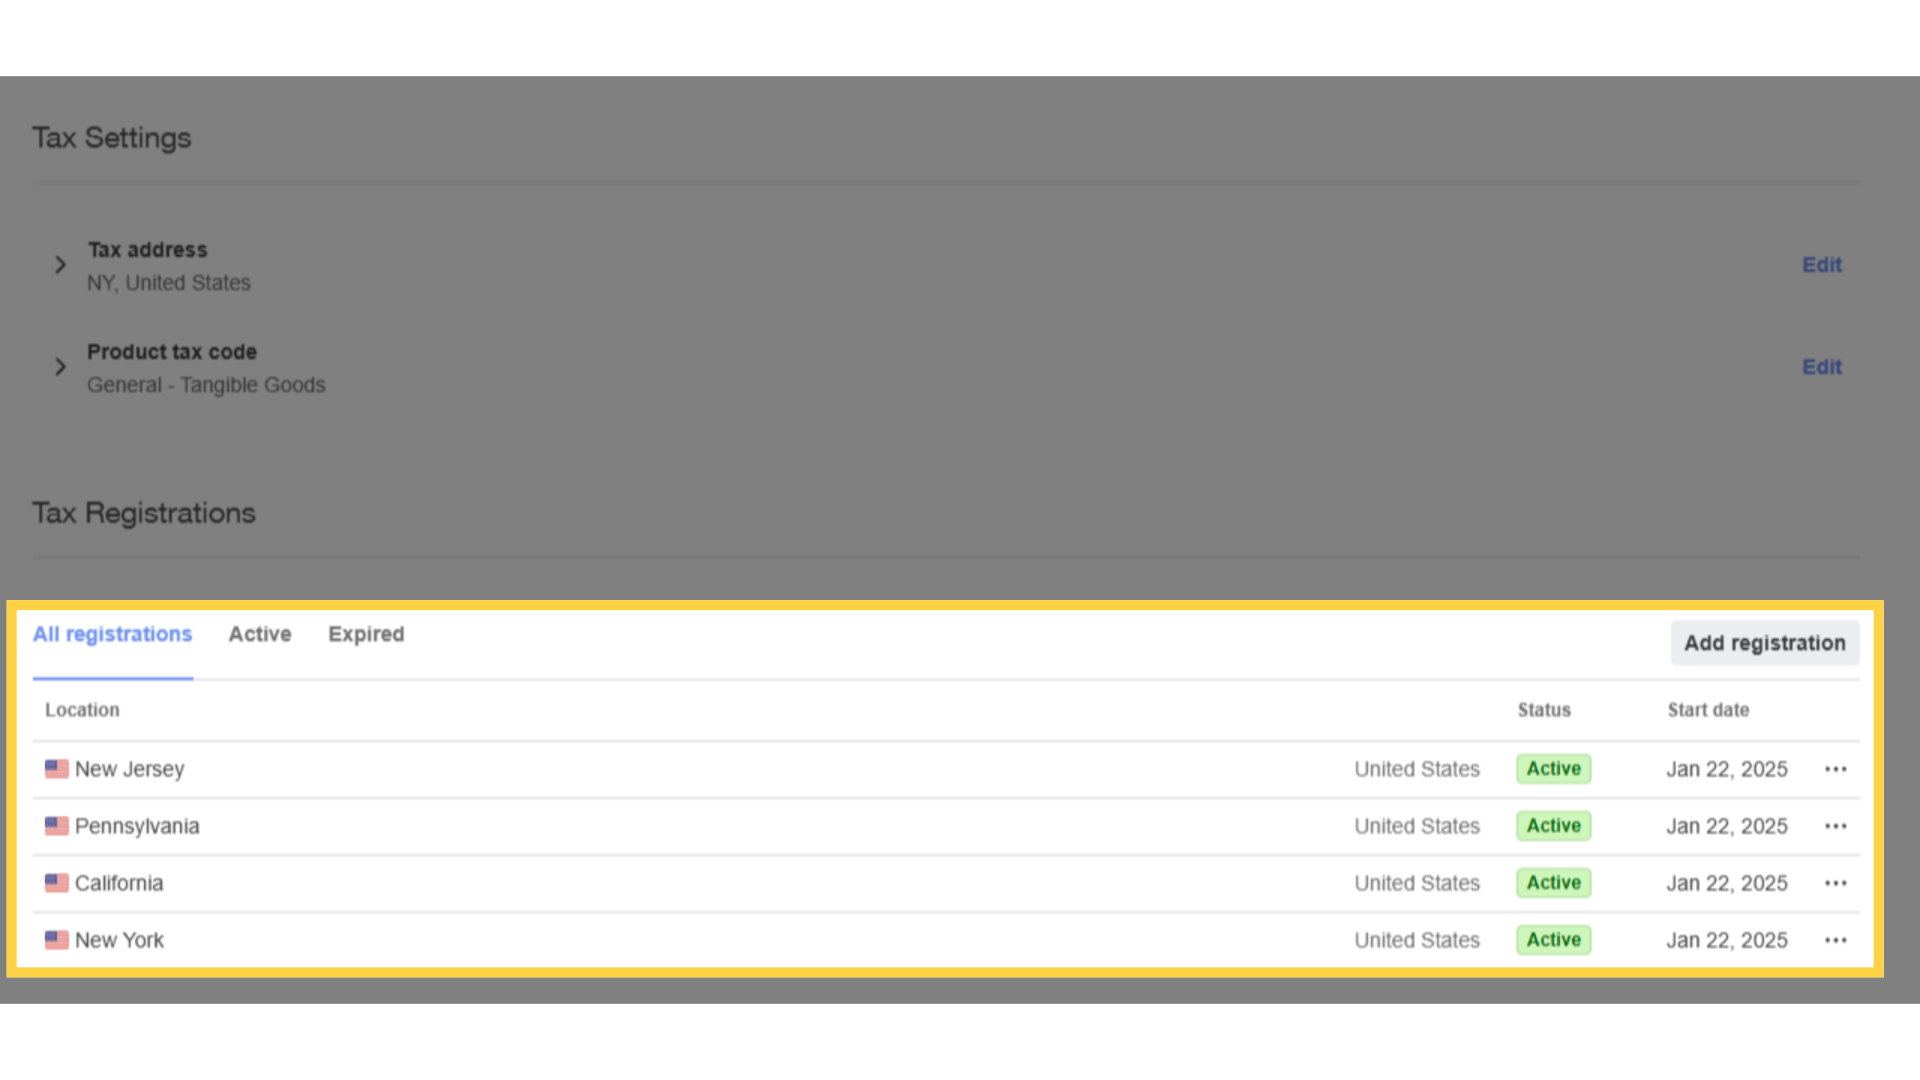Select the Expired registrations tab
This screenshot has height=1080, width=1920.
pyautogui.click(x=367, y=634)
